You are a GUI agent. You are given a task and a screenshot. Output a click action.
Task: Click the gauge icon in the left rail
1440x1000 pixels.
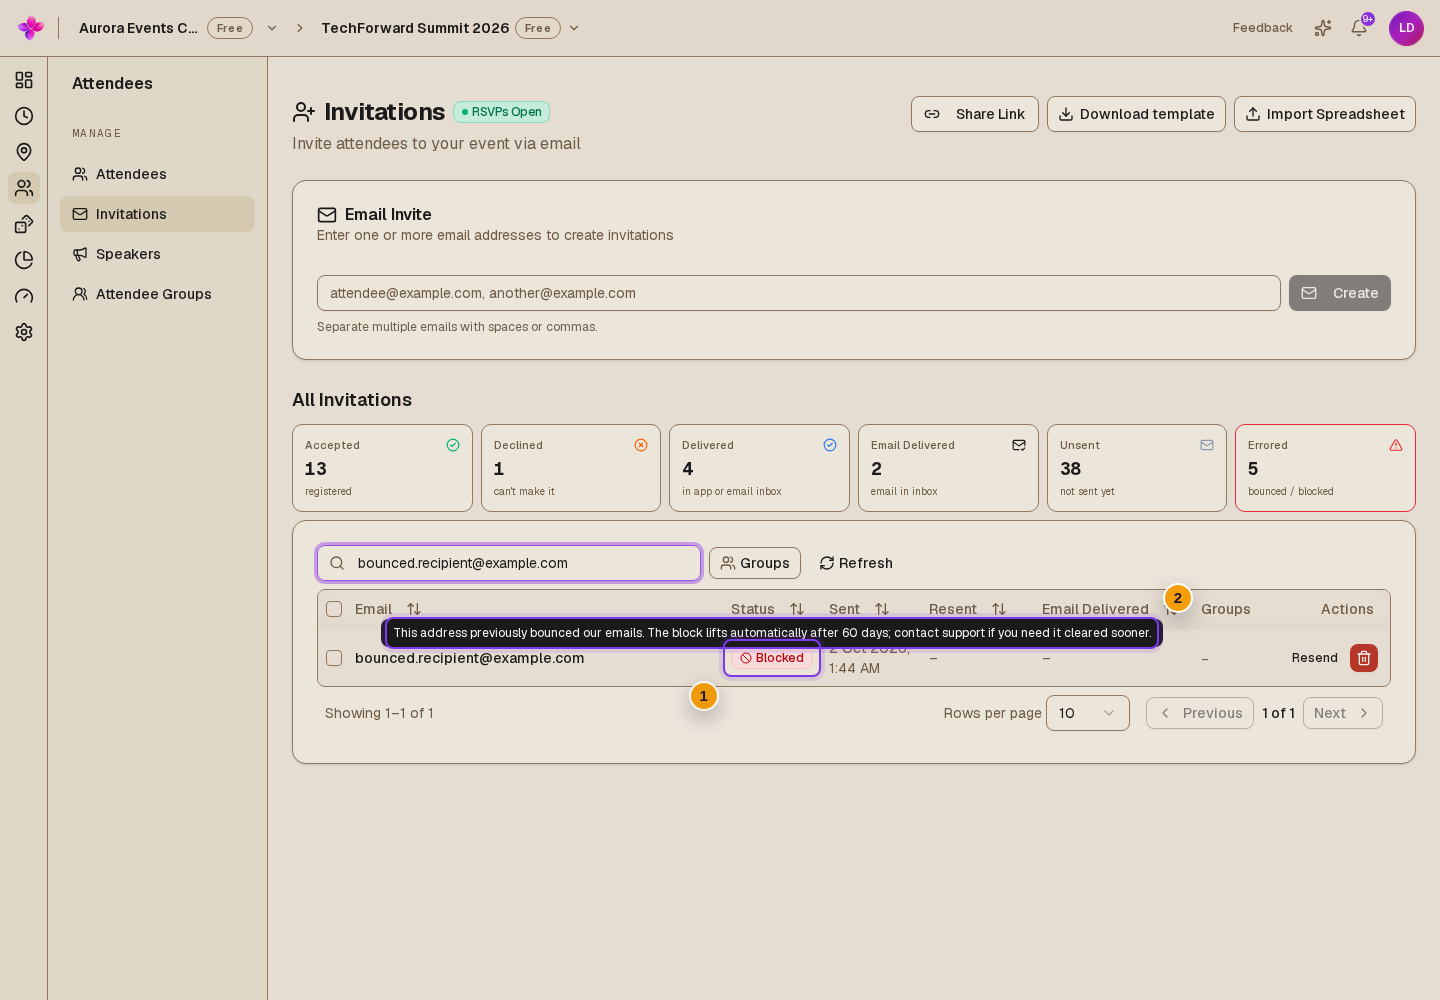point(24,296)
